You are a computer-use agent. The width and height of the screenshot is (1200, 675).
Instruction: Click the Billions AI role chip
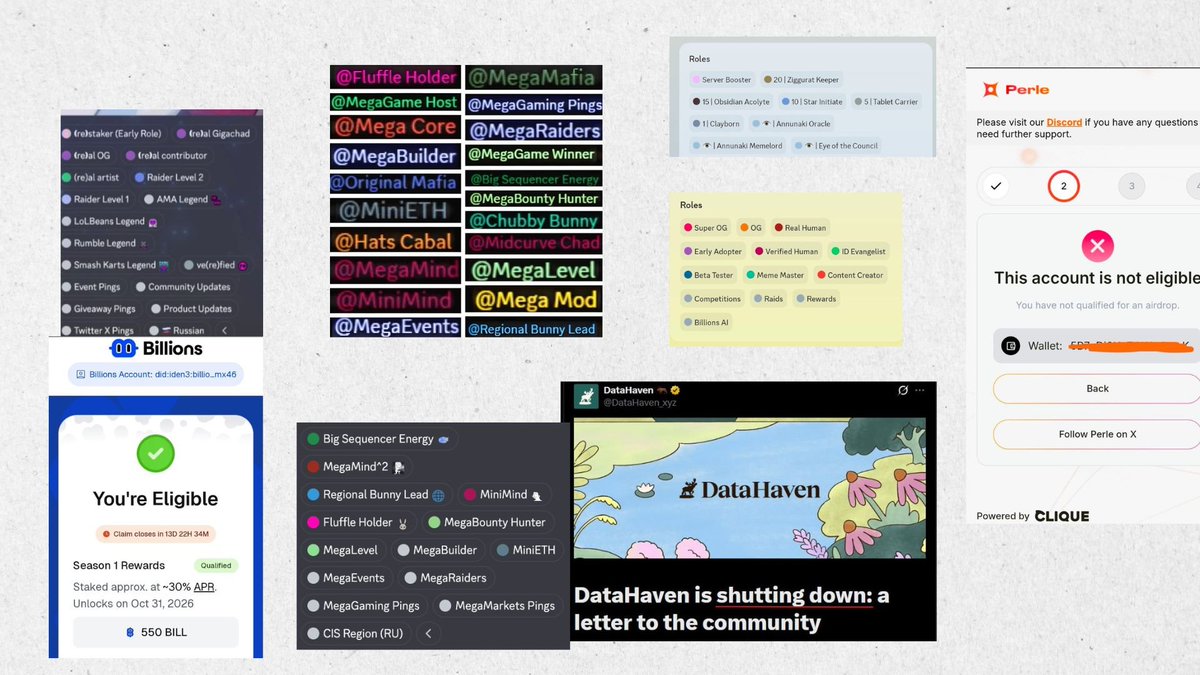[x=706, y=322]
